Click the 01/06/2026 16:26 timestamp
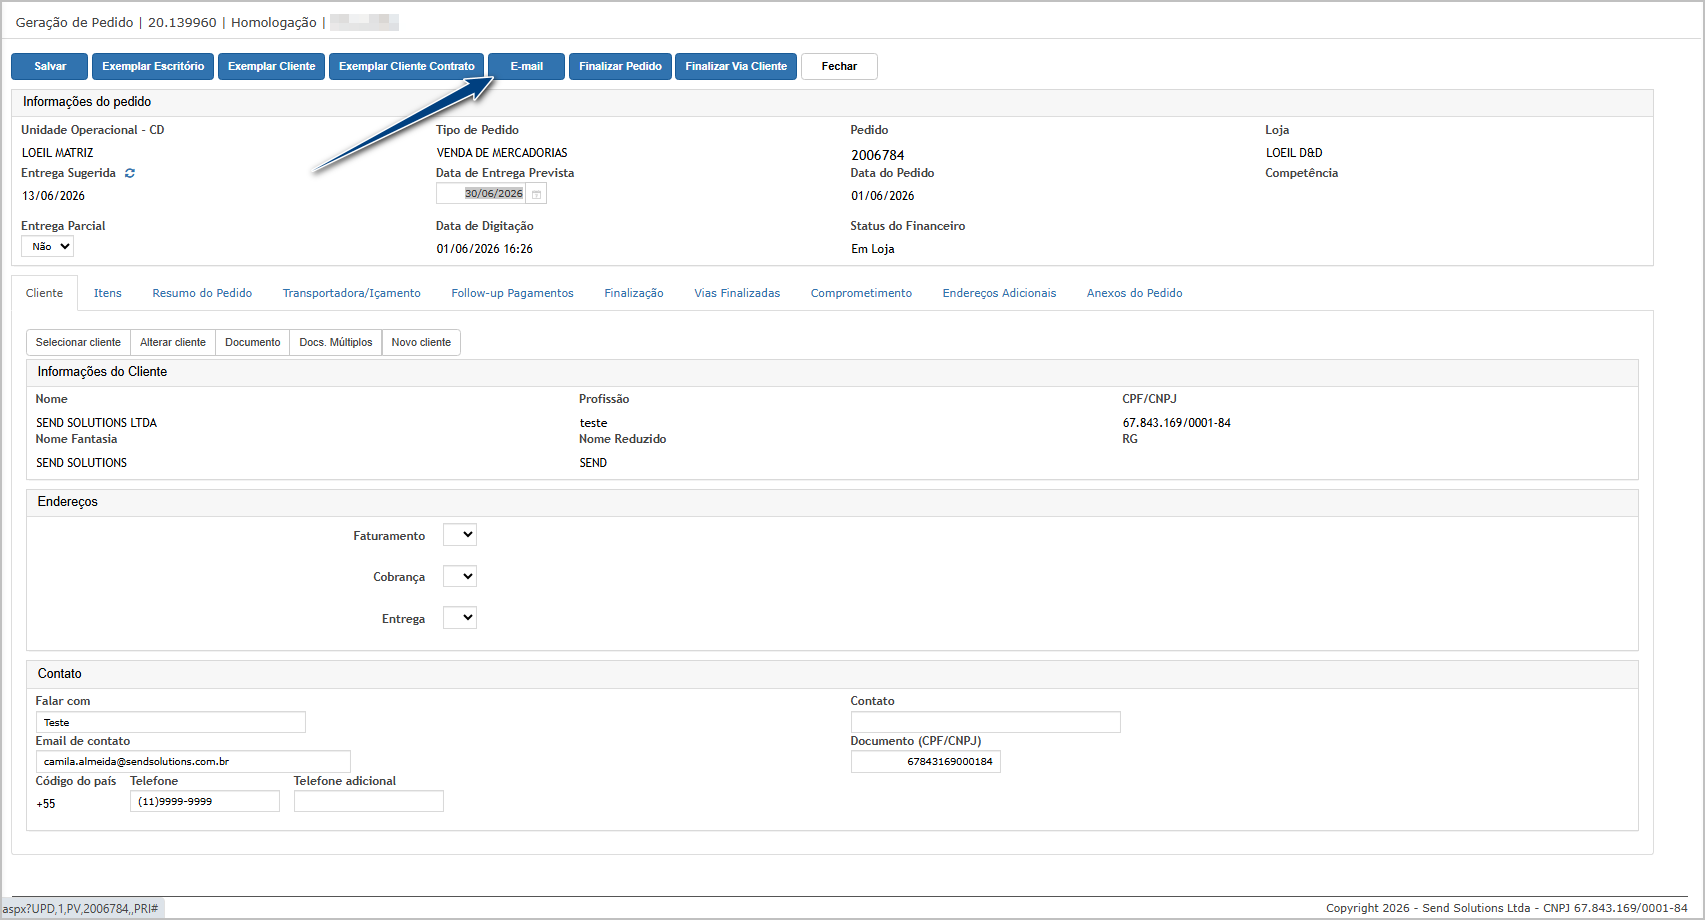 click(485, 249)
